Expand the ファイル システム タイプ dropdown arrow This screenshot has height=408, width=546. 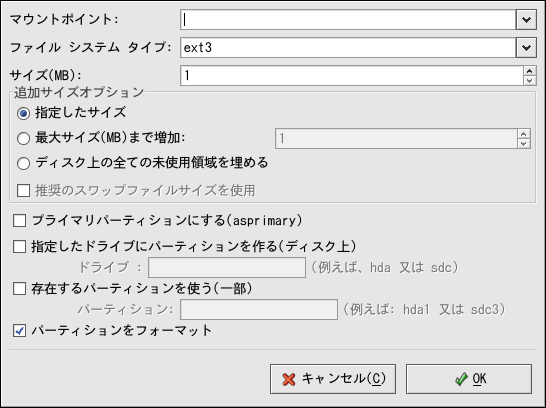click(x=526, y=47)
